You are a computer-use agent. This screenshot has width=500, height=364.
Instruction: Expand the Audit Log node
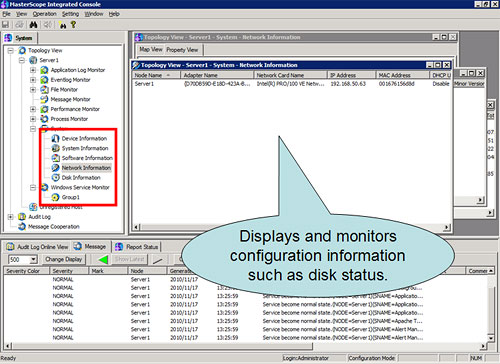pos(11,217)
